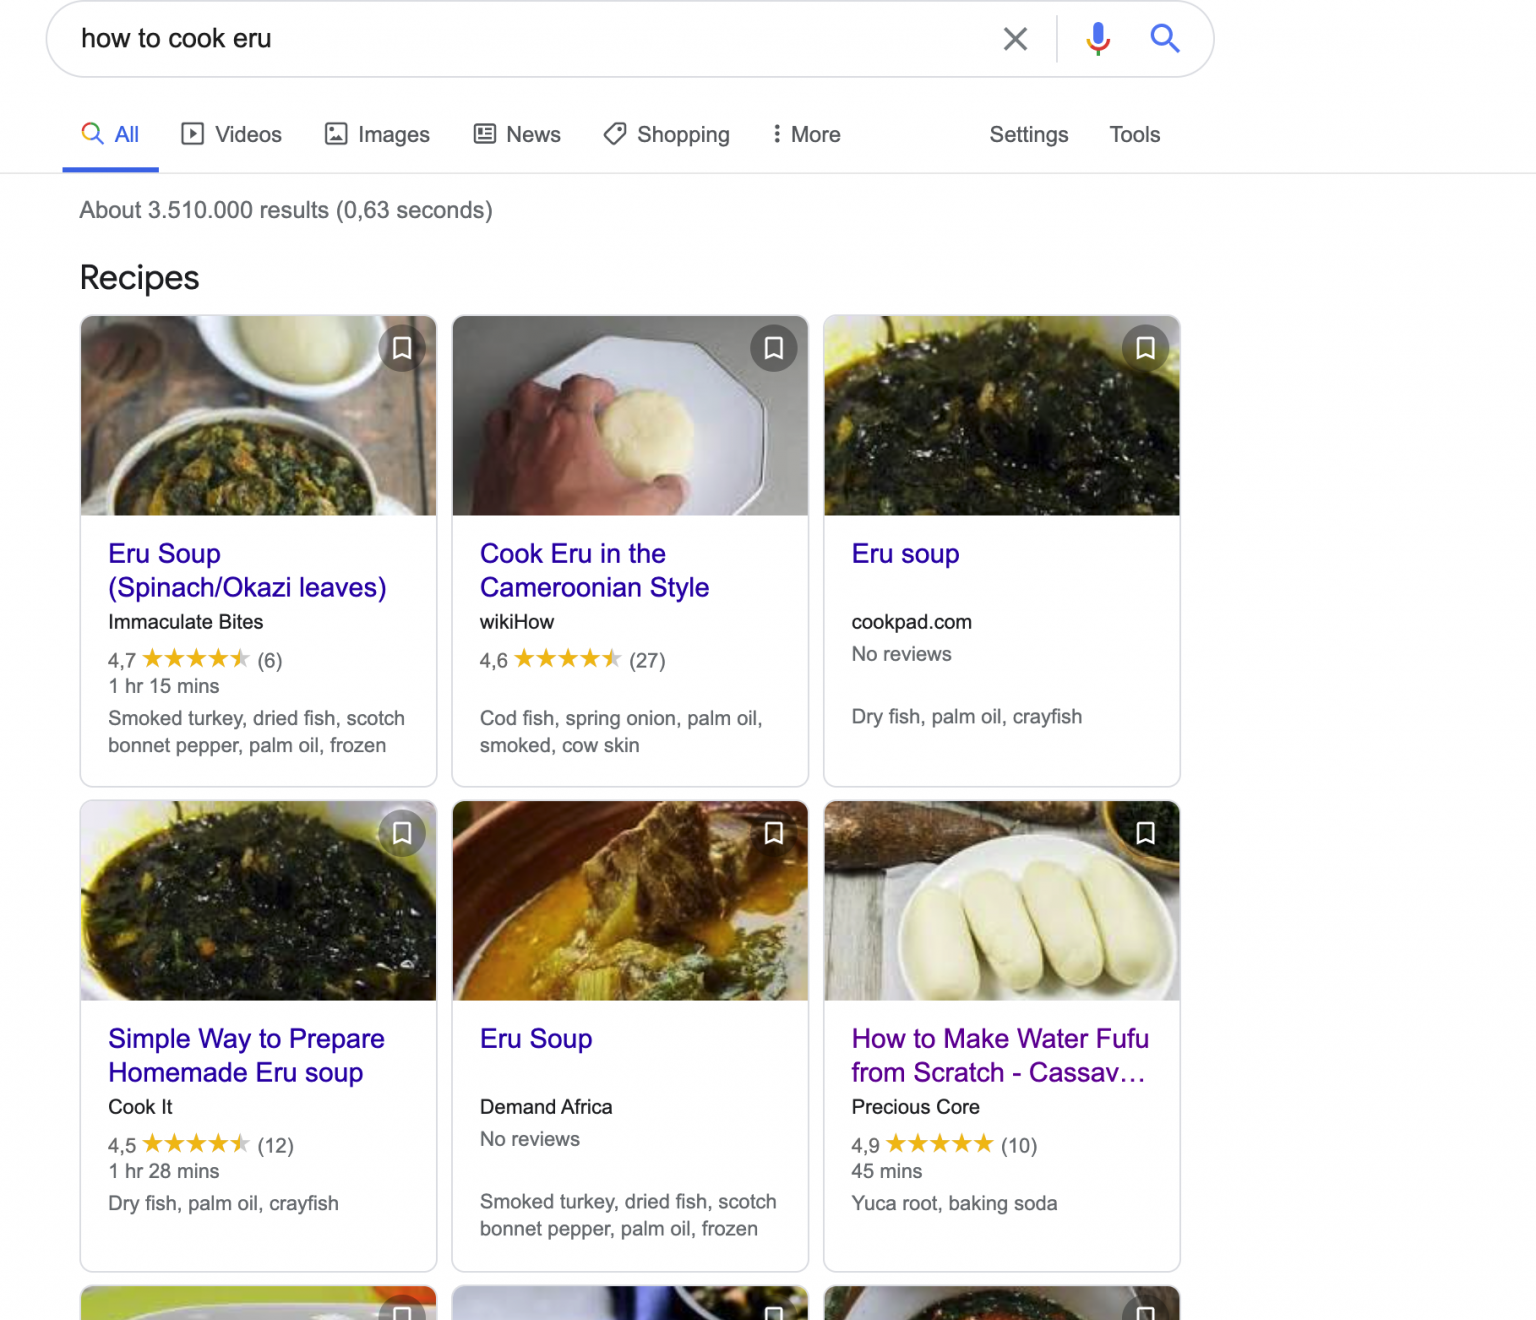Switch to the Videos tab
This screenshot has width=1536, height=1320.
(x=231, y=134)
